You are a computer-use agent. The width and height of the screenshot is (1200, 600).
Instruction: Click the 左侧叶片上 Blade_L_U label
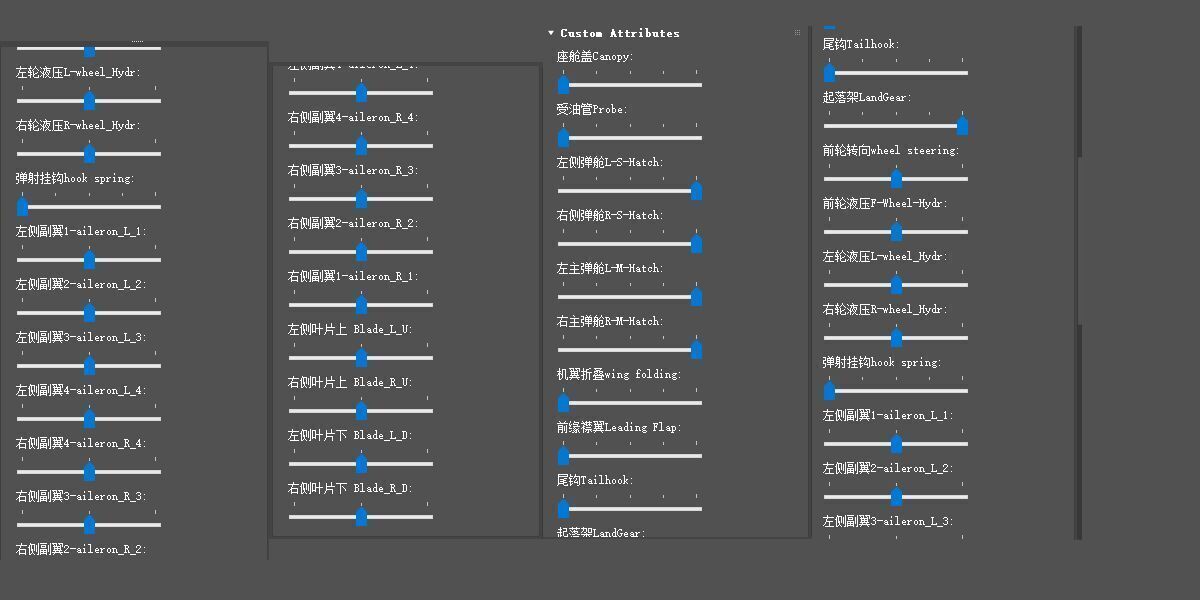pyautogui.click(x=350, y=330)
